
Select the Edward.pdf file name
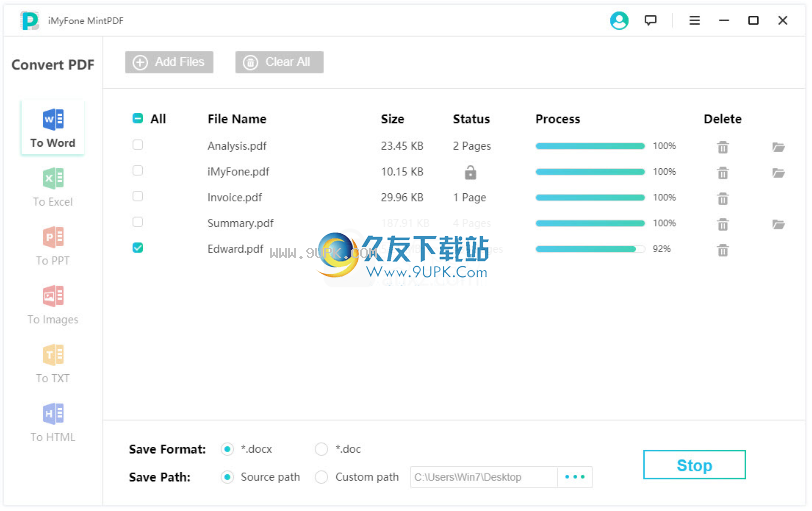(236, 249)
